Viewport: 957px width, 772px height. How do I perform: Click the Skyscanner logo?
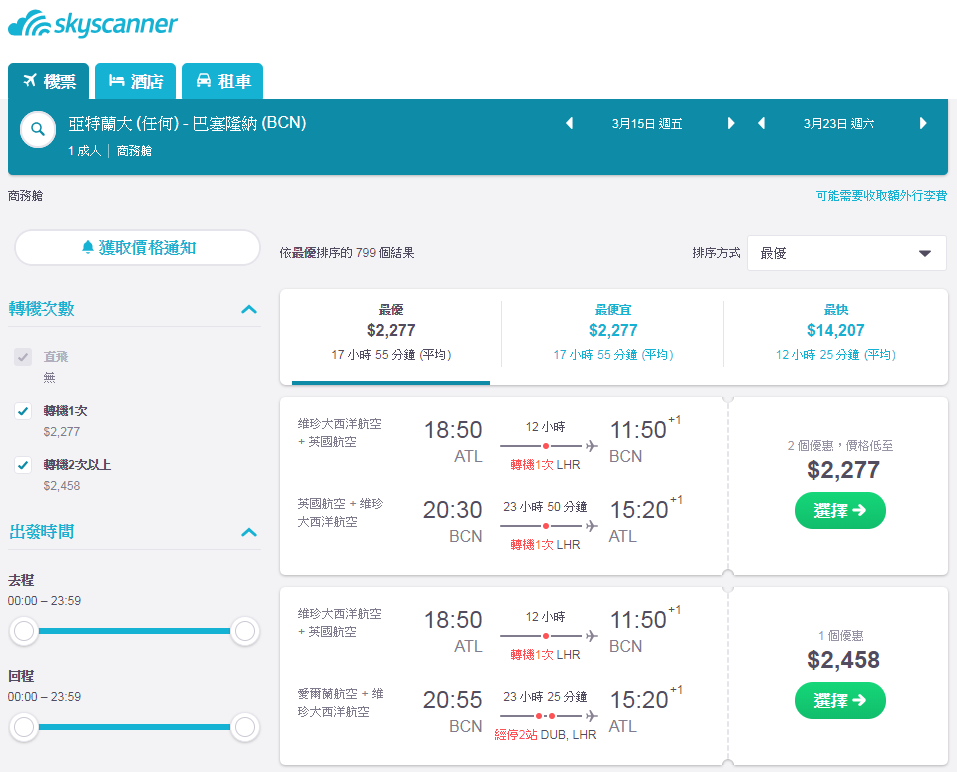coord(93,24)
